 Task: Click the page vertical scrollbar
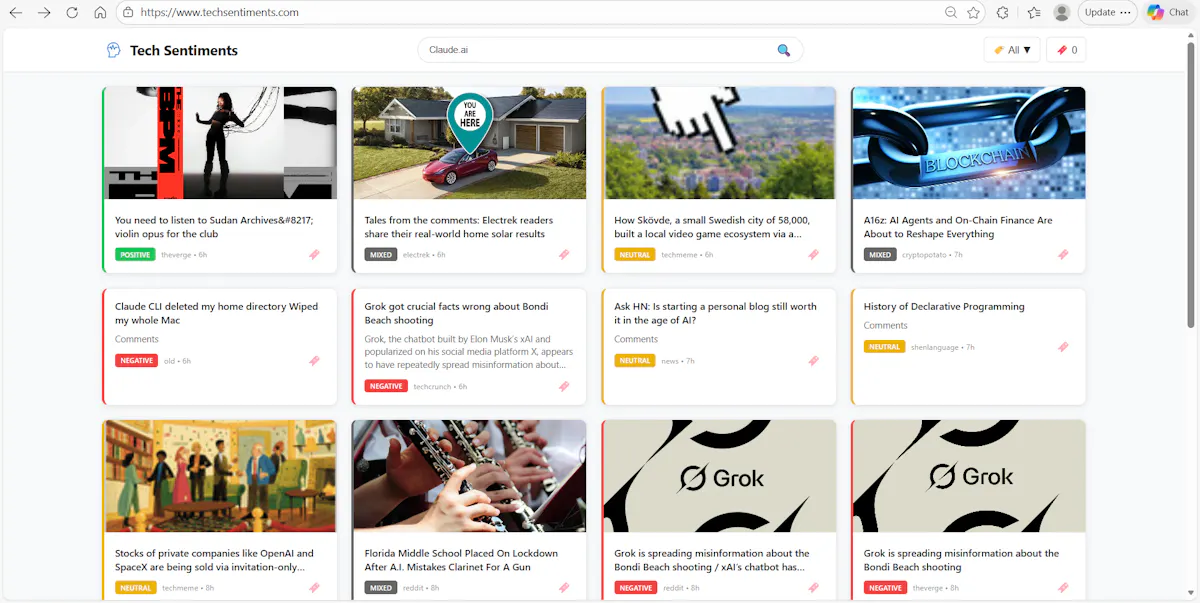click(x=1191, y=185)
